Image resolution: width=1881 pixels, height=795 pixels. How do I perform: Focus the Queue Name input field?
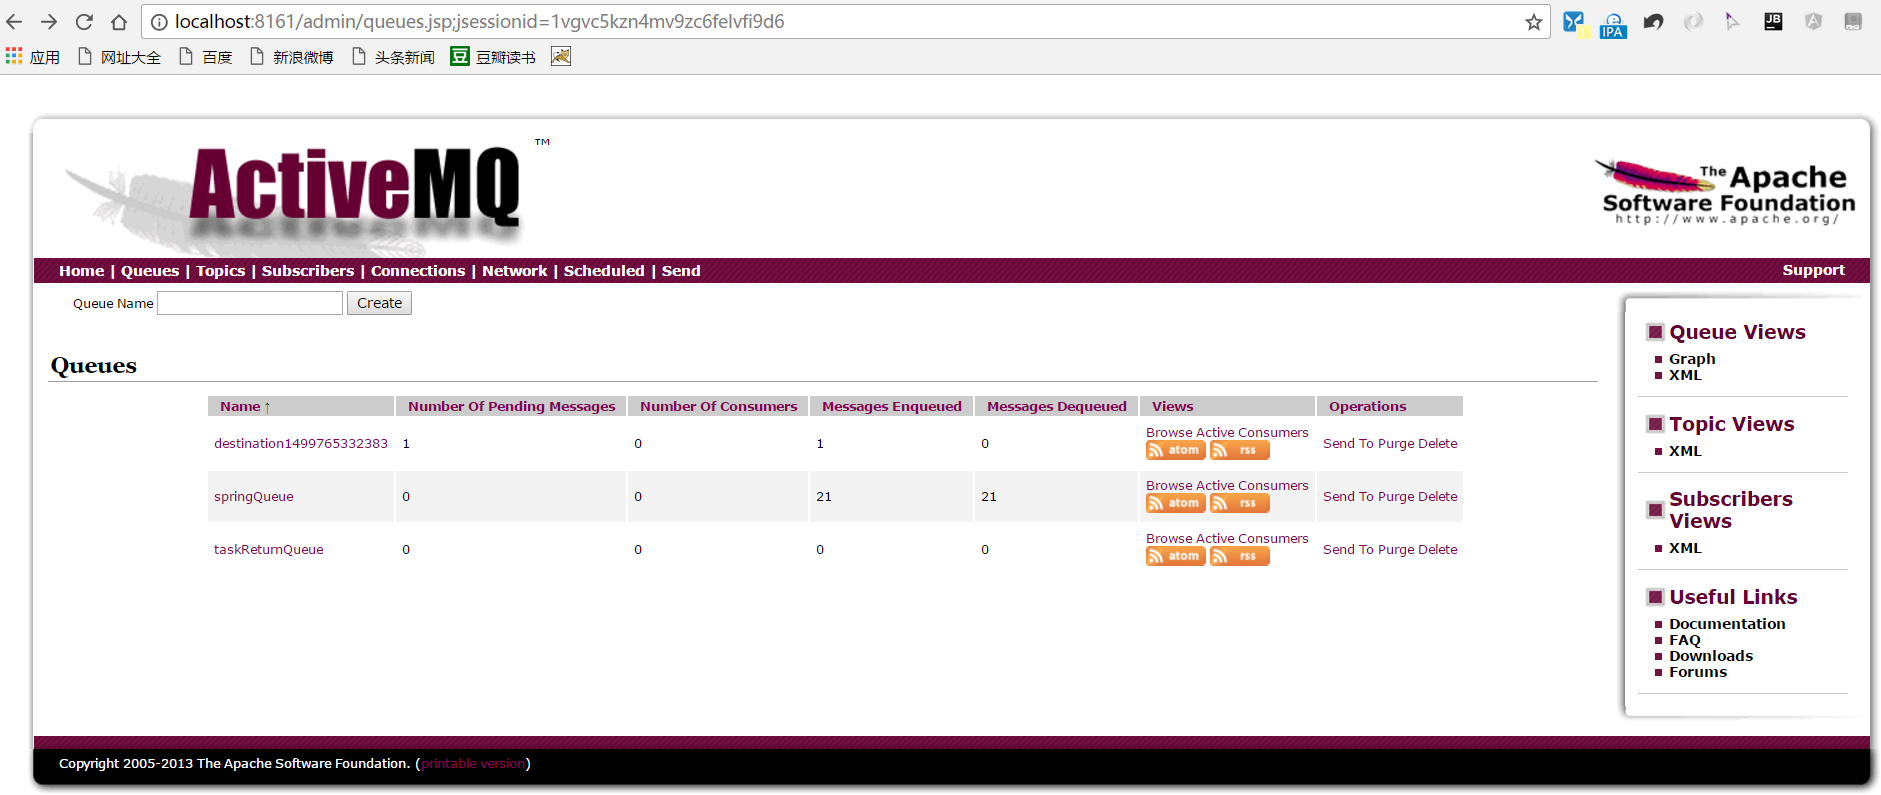(x=250, y=303)
